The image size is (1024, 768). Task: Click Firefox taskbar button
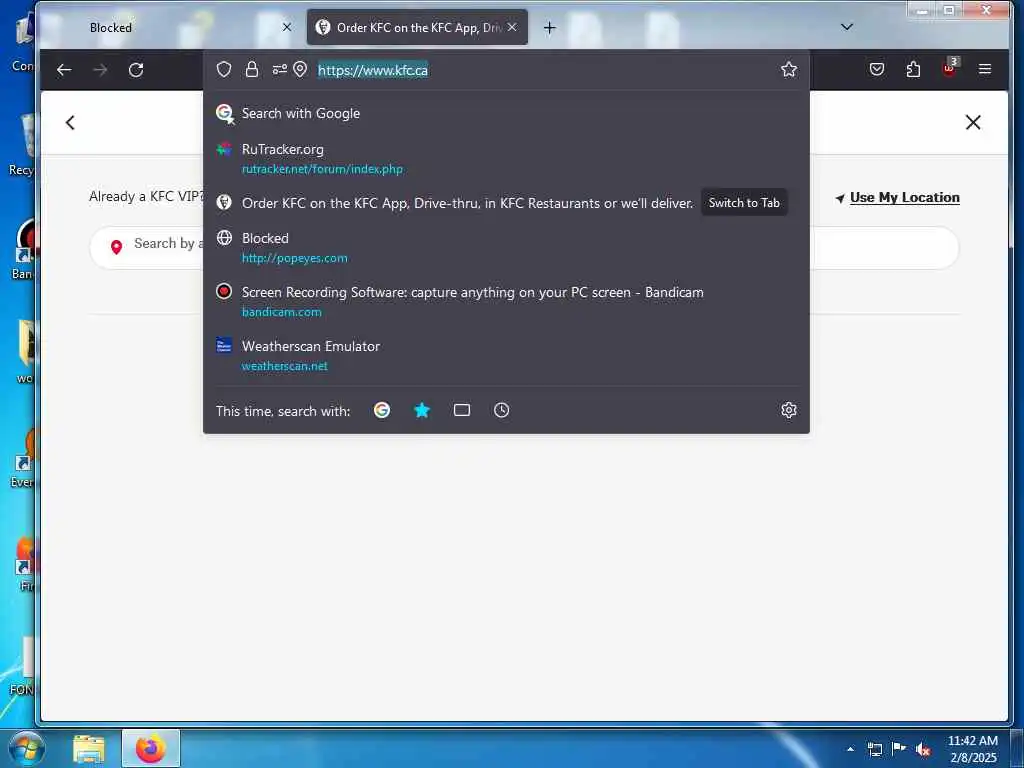coord(151,748)
